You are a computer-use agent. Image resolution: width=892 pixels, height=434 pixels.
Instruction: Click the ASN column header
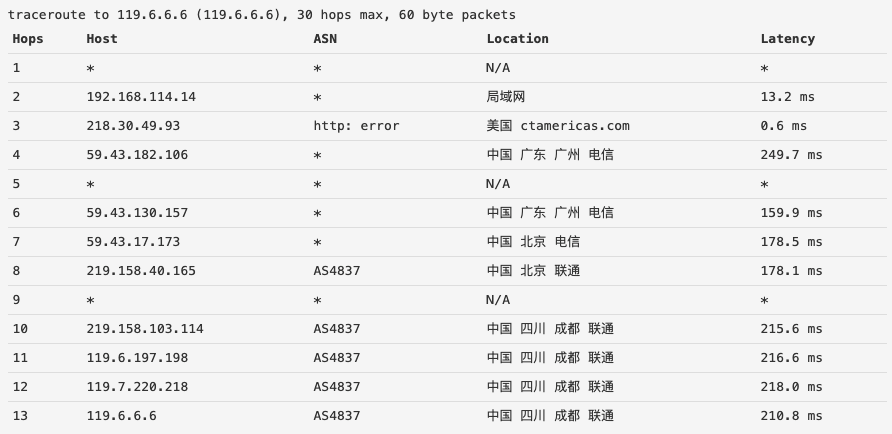coord(325,39)
